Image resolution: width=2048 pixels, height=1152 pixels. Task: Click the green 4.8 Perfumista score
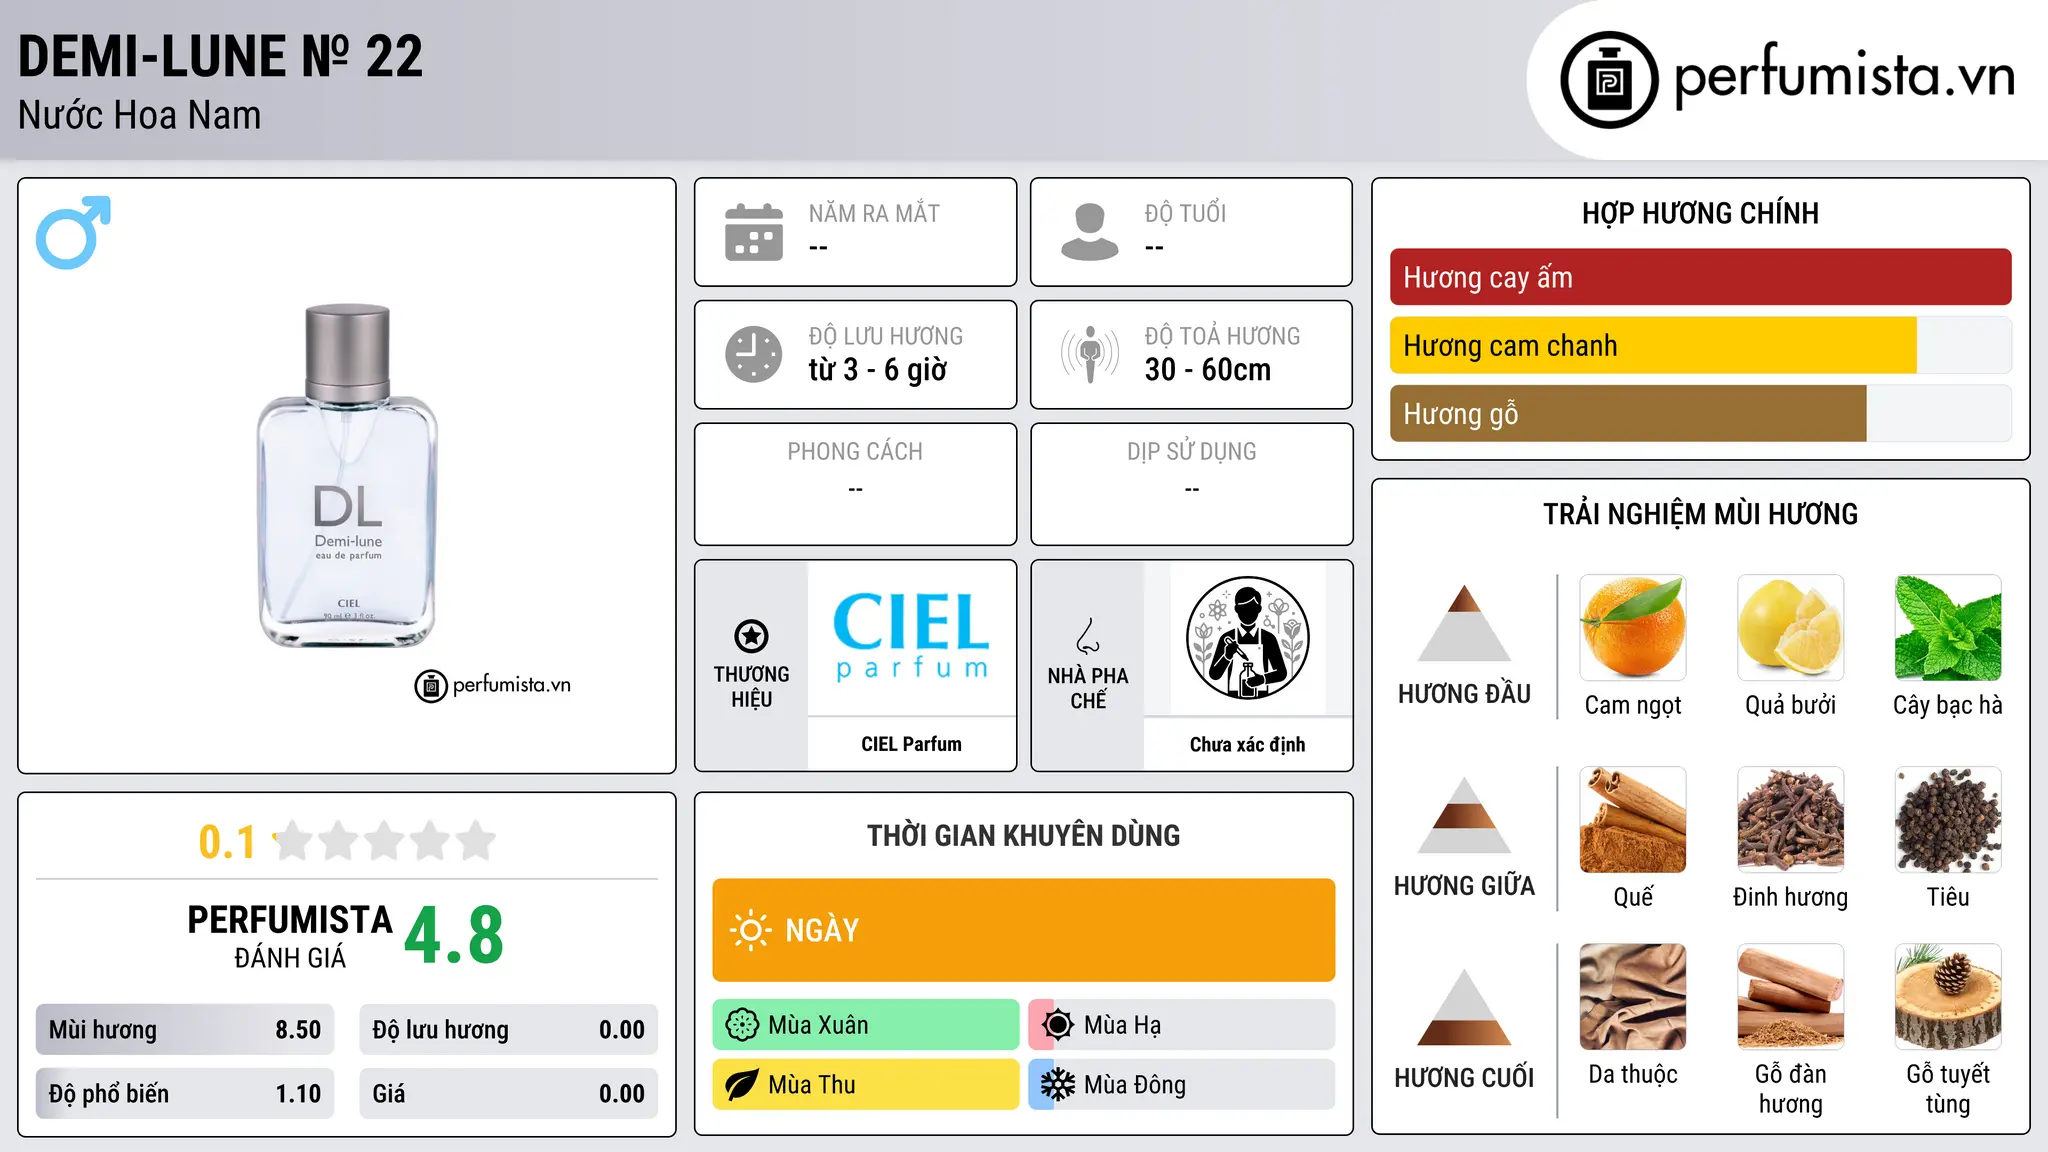tap(454, 936)
